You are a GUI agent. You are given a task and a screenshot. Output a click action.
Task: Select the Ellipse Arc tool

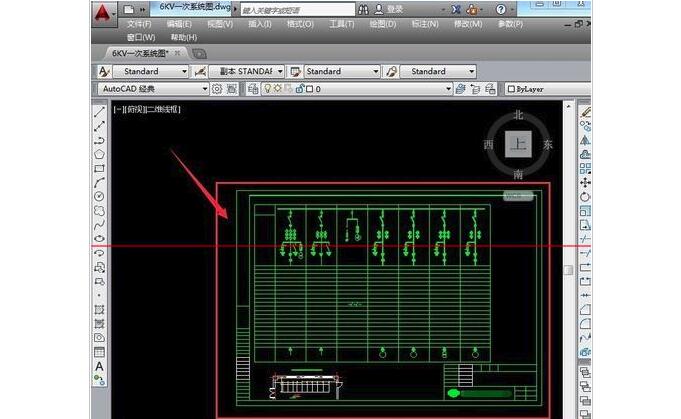(x=99, y=253)
